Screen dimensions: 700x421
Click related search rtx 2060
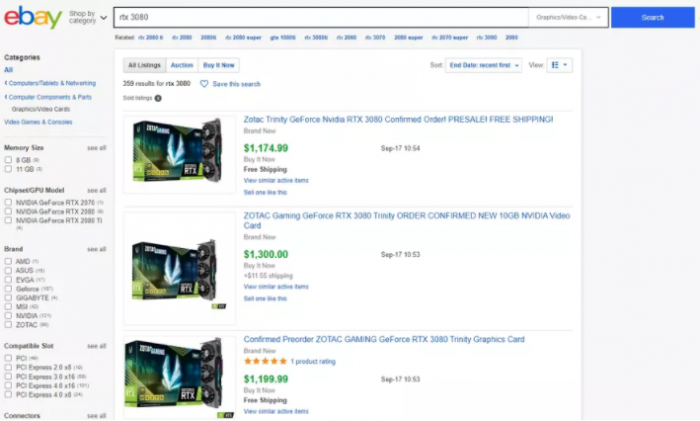(346, 38)
